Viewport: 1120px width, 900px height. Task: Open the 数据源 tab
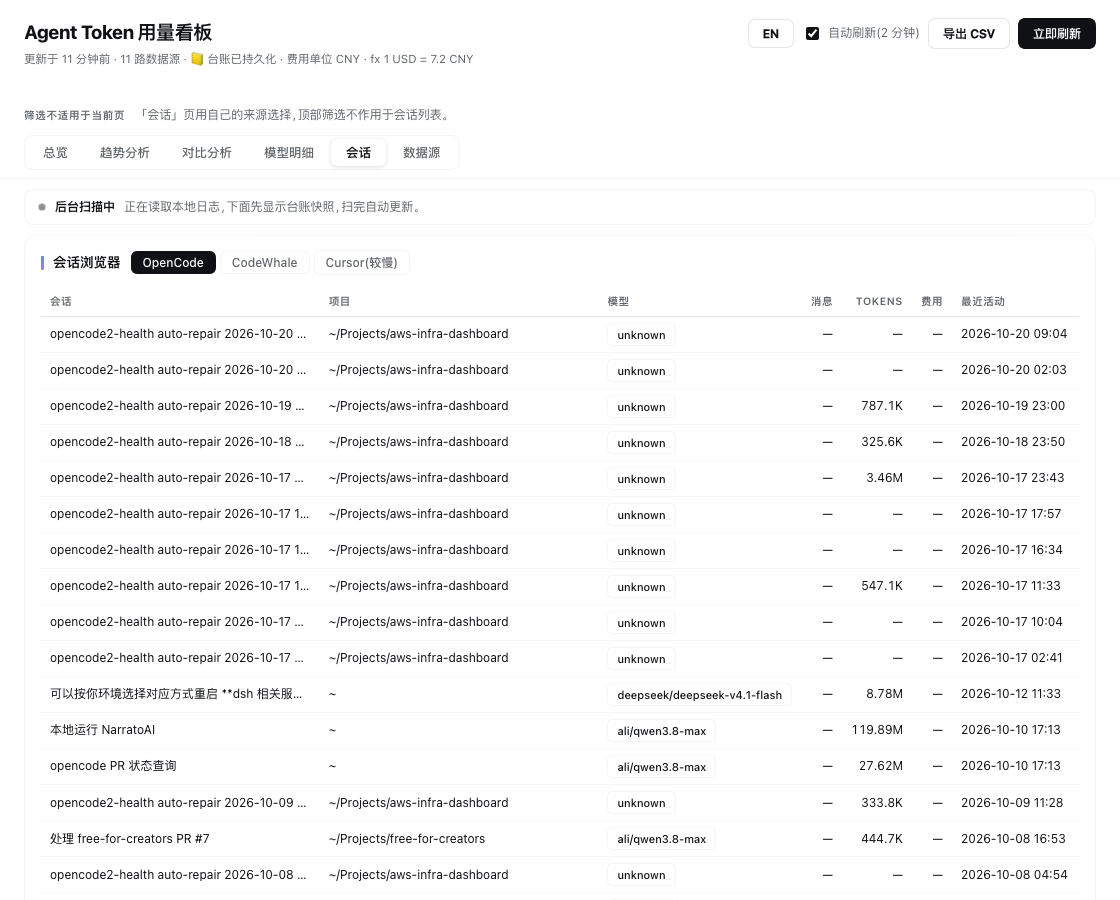point(421,153)
